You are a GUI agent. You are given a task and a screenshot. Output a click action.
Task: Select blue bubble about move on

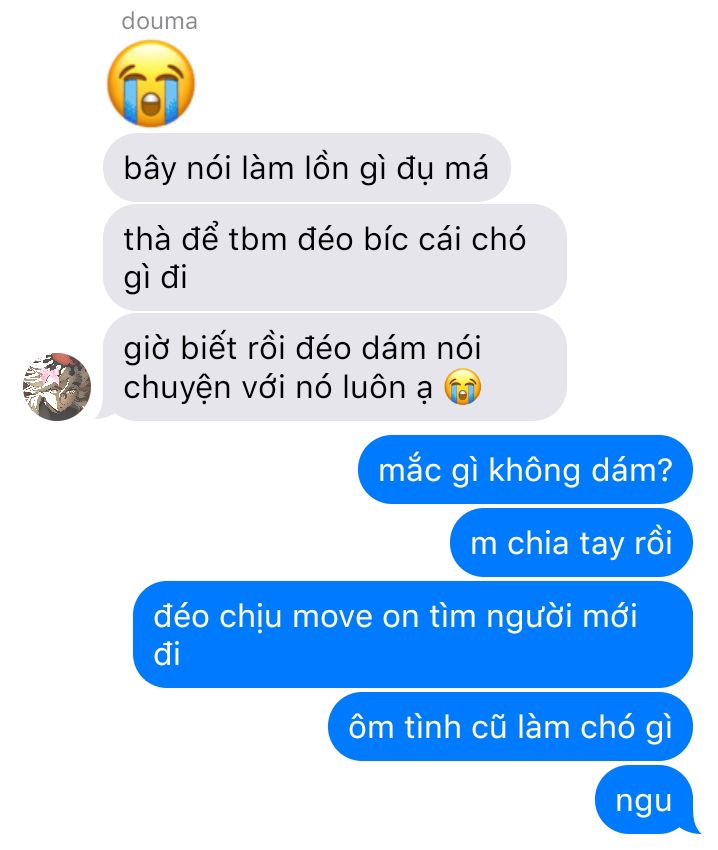pyautogui.click(x=413, y=635)
